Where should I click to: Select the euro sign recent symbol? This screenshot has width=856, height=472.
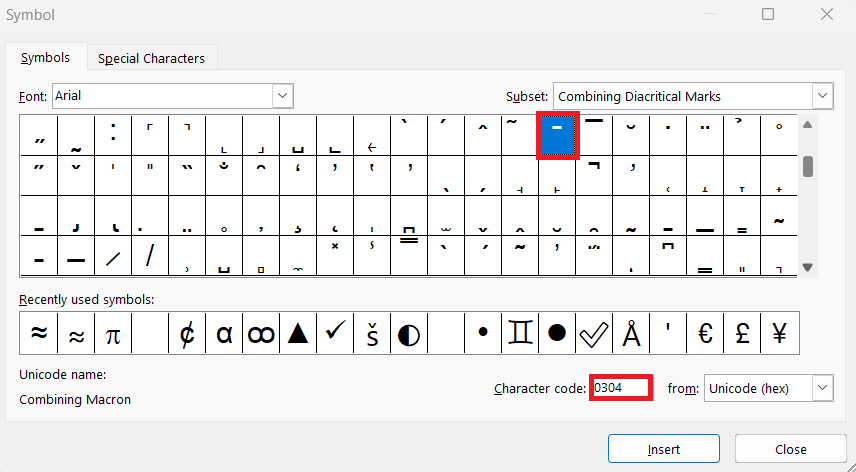tap(705, 333)
